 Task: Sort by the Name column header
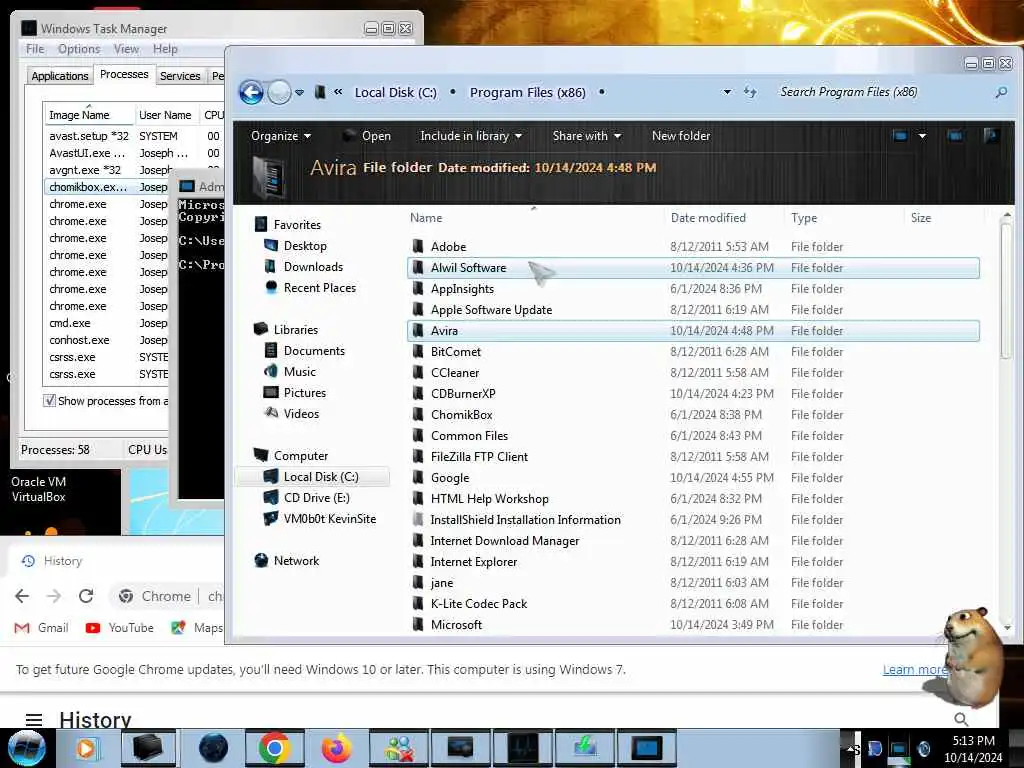point(536,218)
